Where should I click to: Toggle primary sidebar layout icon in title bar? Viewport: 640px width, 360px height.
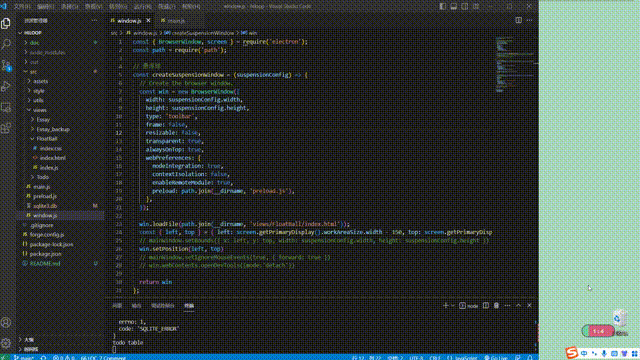tap(443, 7)
